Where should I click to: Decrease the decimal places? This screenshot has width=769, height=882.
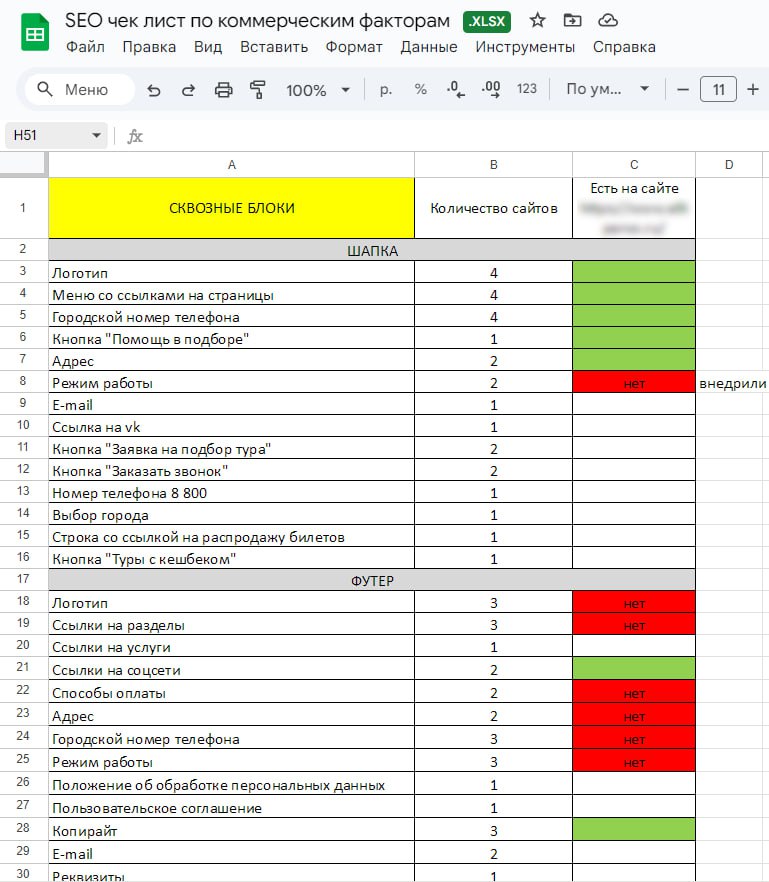[456, 90]
